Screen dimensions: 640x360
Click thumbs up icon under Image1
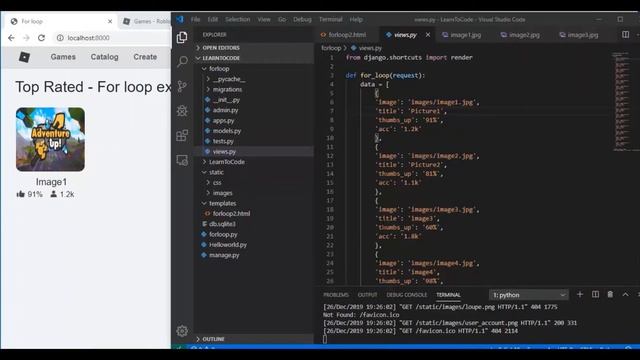(x=20, y=194)
